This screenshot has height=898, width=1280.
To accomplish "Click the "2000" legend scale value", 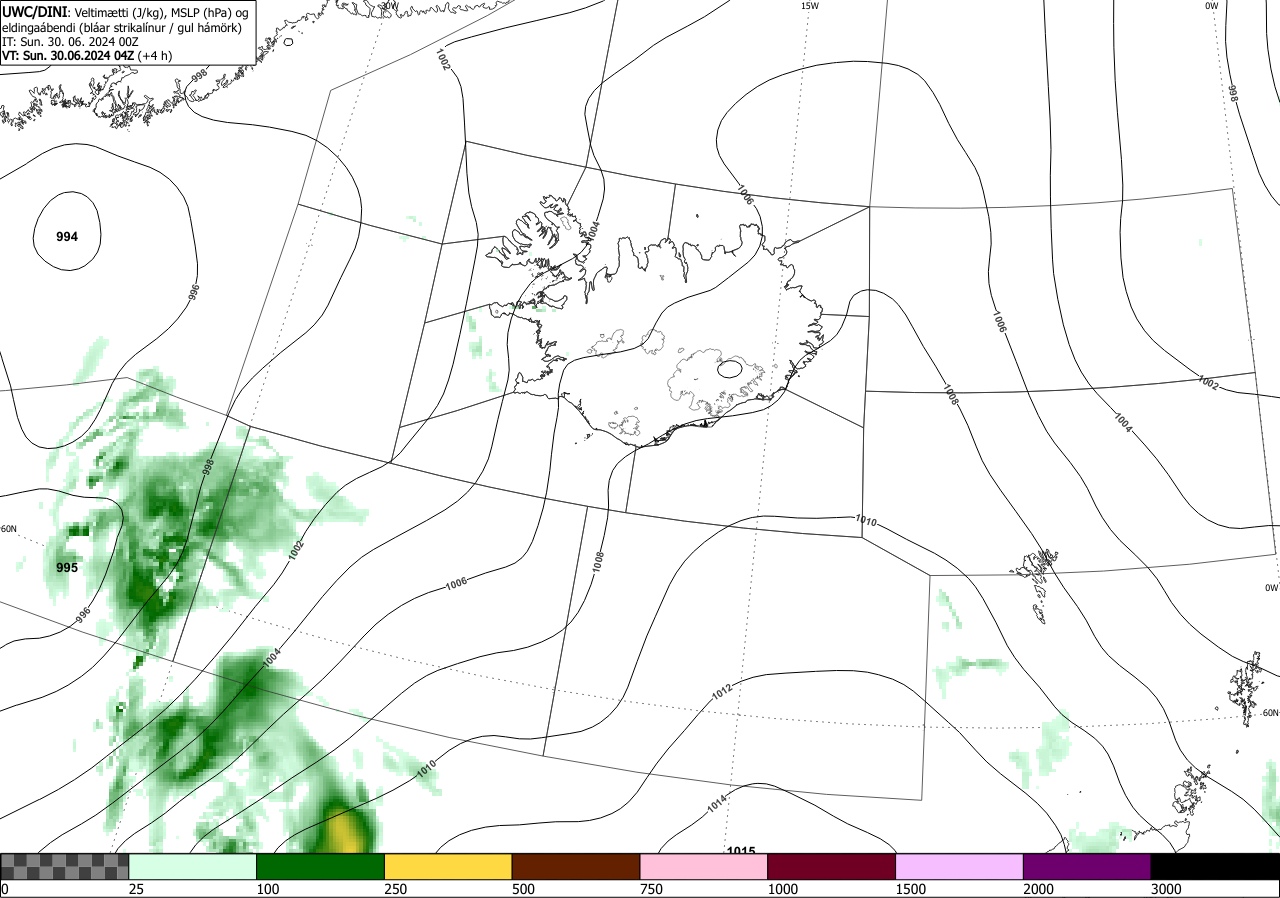I will pyautogui.click(x=1038, y=889).
